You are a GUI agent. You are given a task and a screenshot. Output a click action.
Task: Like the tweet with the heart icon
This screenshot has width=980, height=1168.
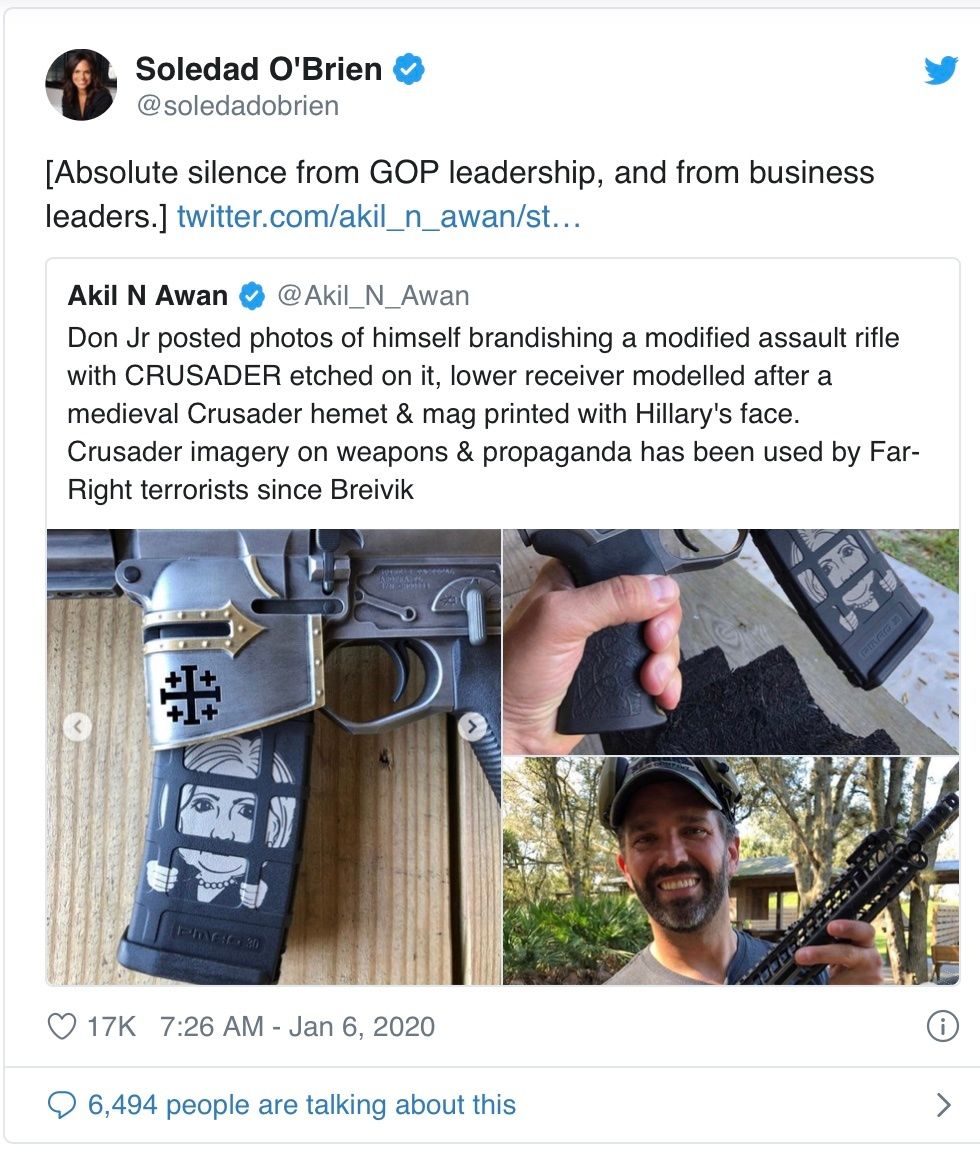62,1027
